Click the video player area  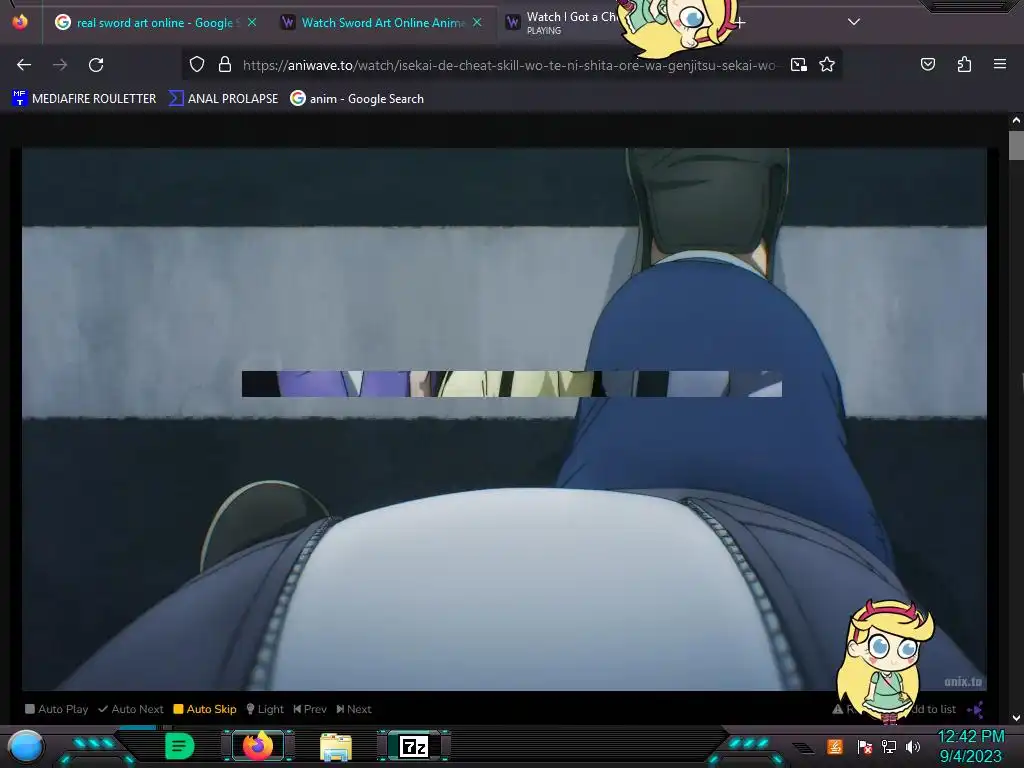(x=504, y=419)
